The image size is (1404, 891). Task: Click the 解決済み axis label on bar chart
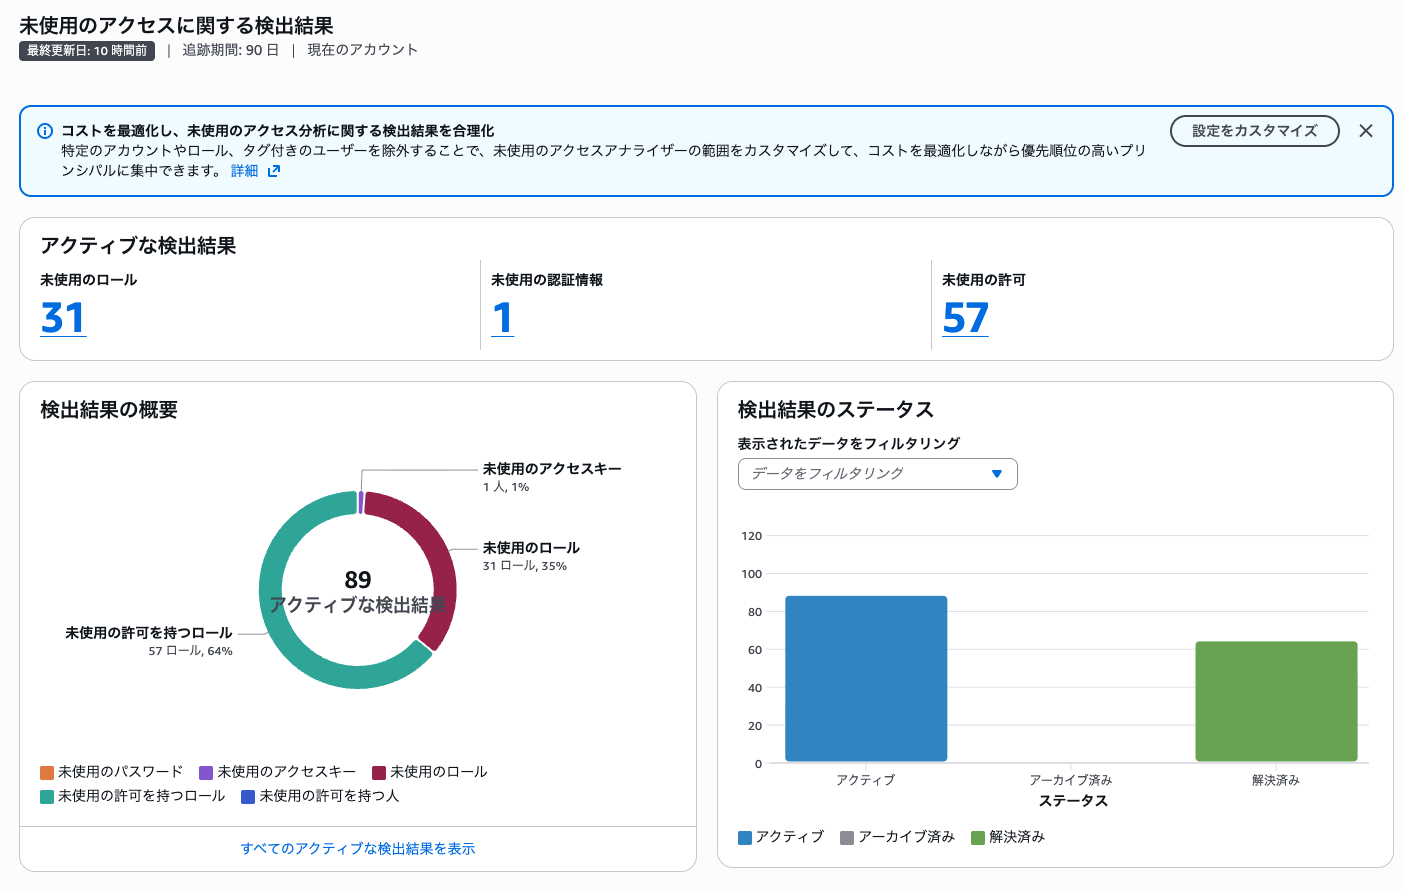pyautogui.click(x=1276, y=780)
